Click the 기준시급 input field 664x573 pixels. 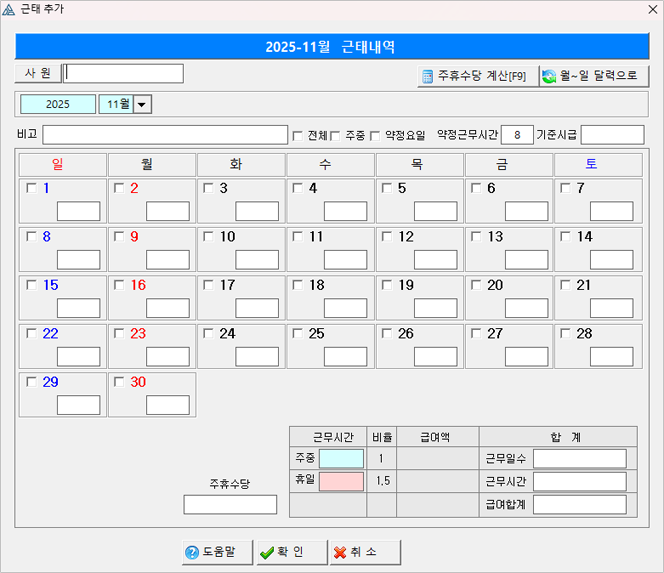[613, 135]
